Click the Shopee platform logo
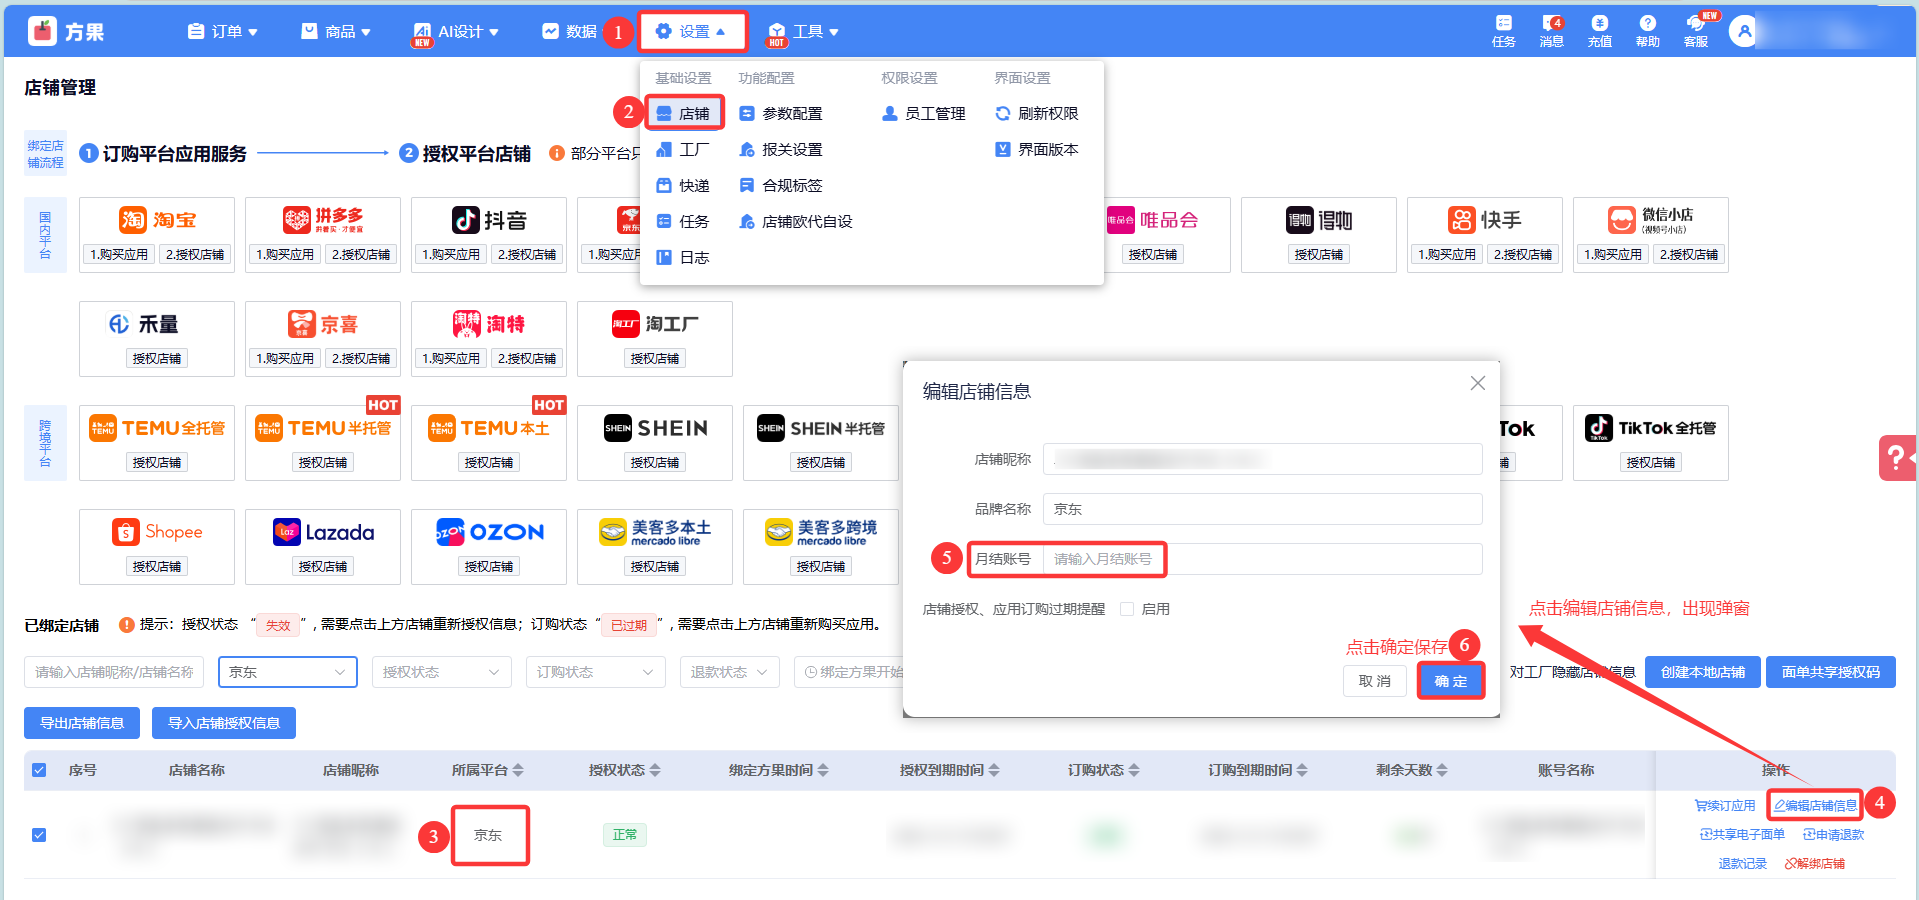Screen dimensions: 1919x900 [157, 532]
